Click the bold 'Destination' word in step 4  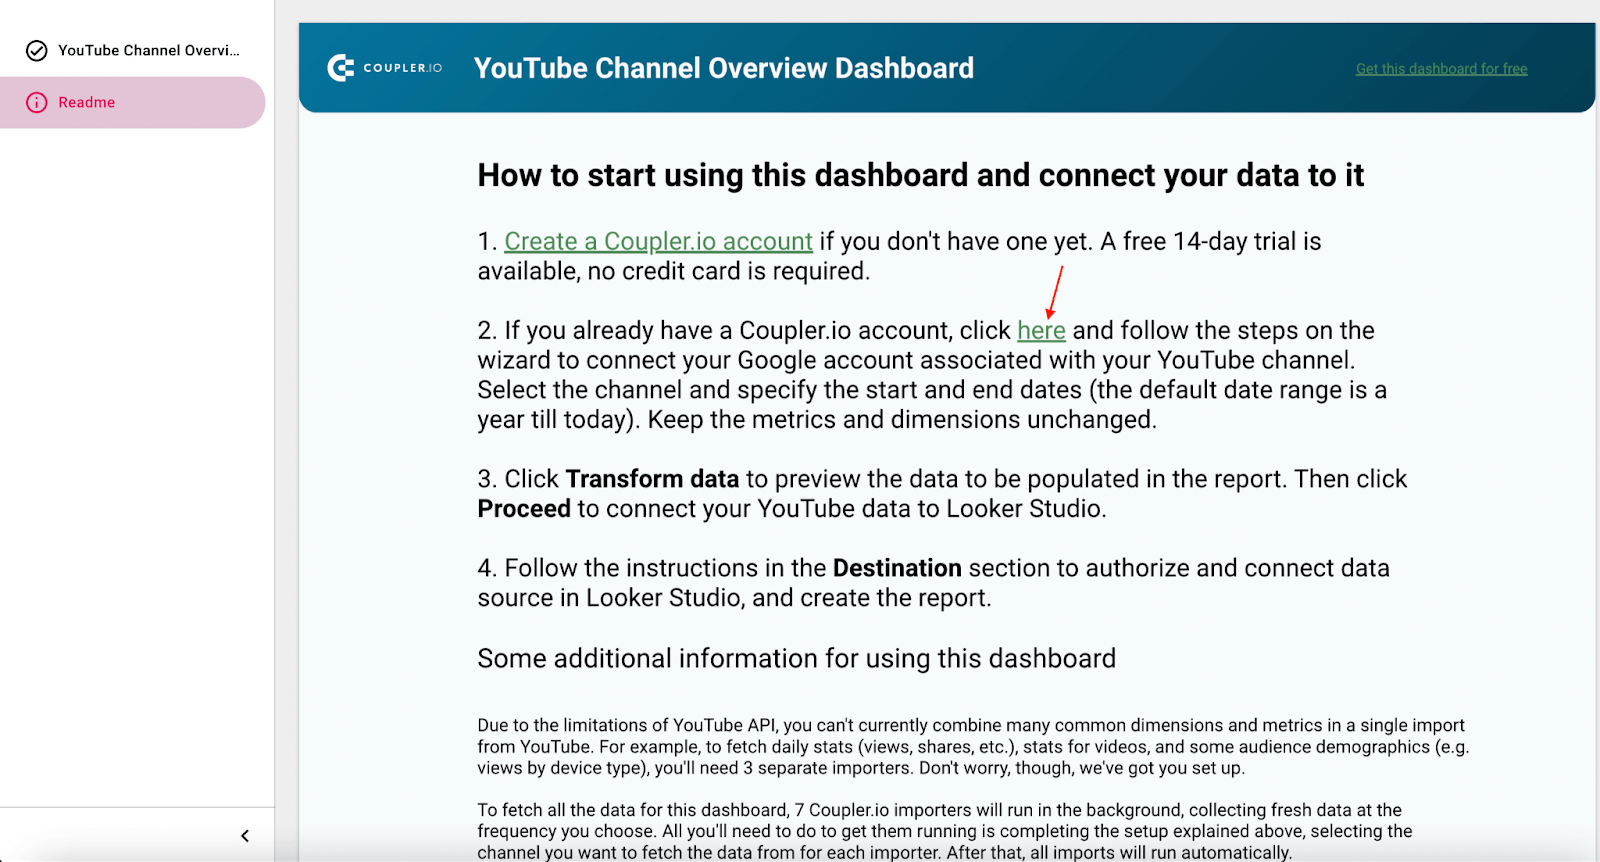point(897,568)
